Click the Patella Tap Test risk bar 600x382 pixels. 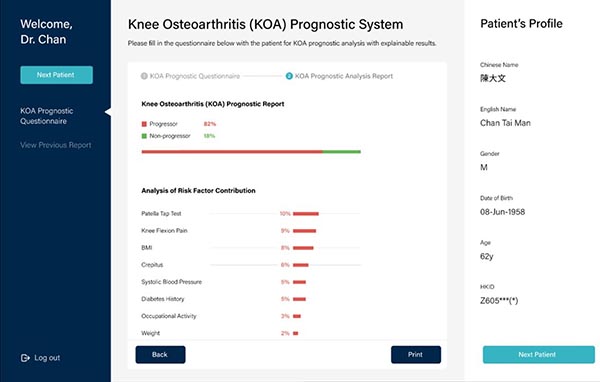(x=306, y=214)
